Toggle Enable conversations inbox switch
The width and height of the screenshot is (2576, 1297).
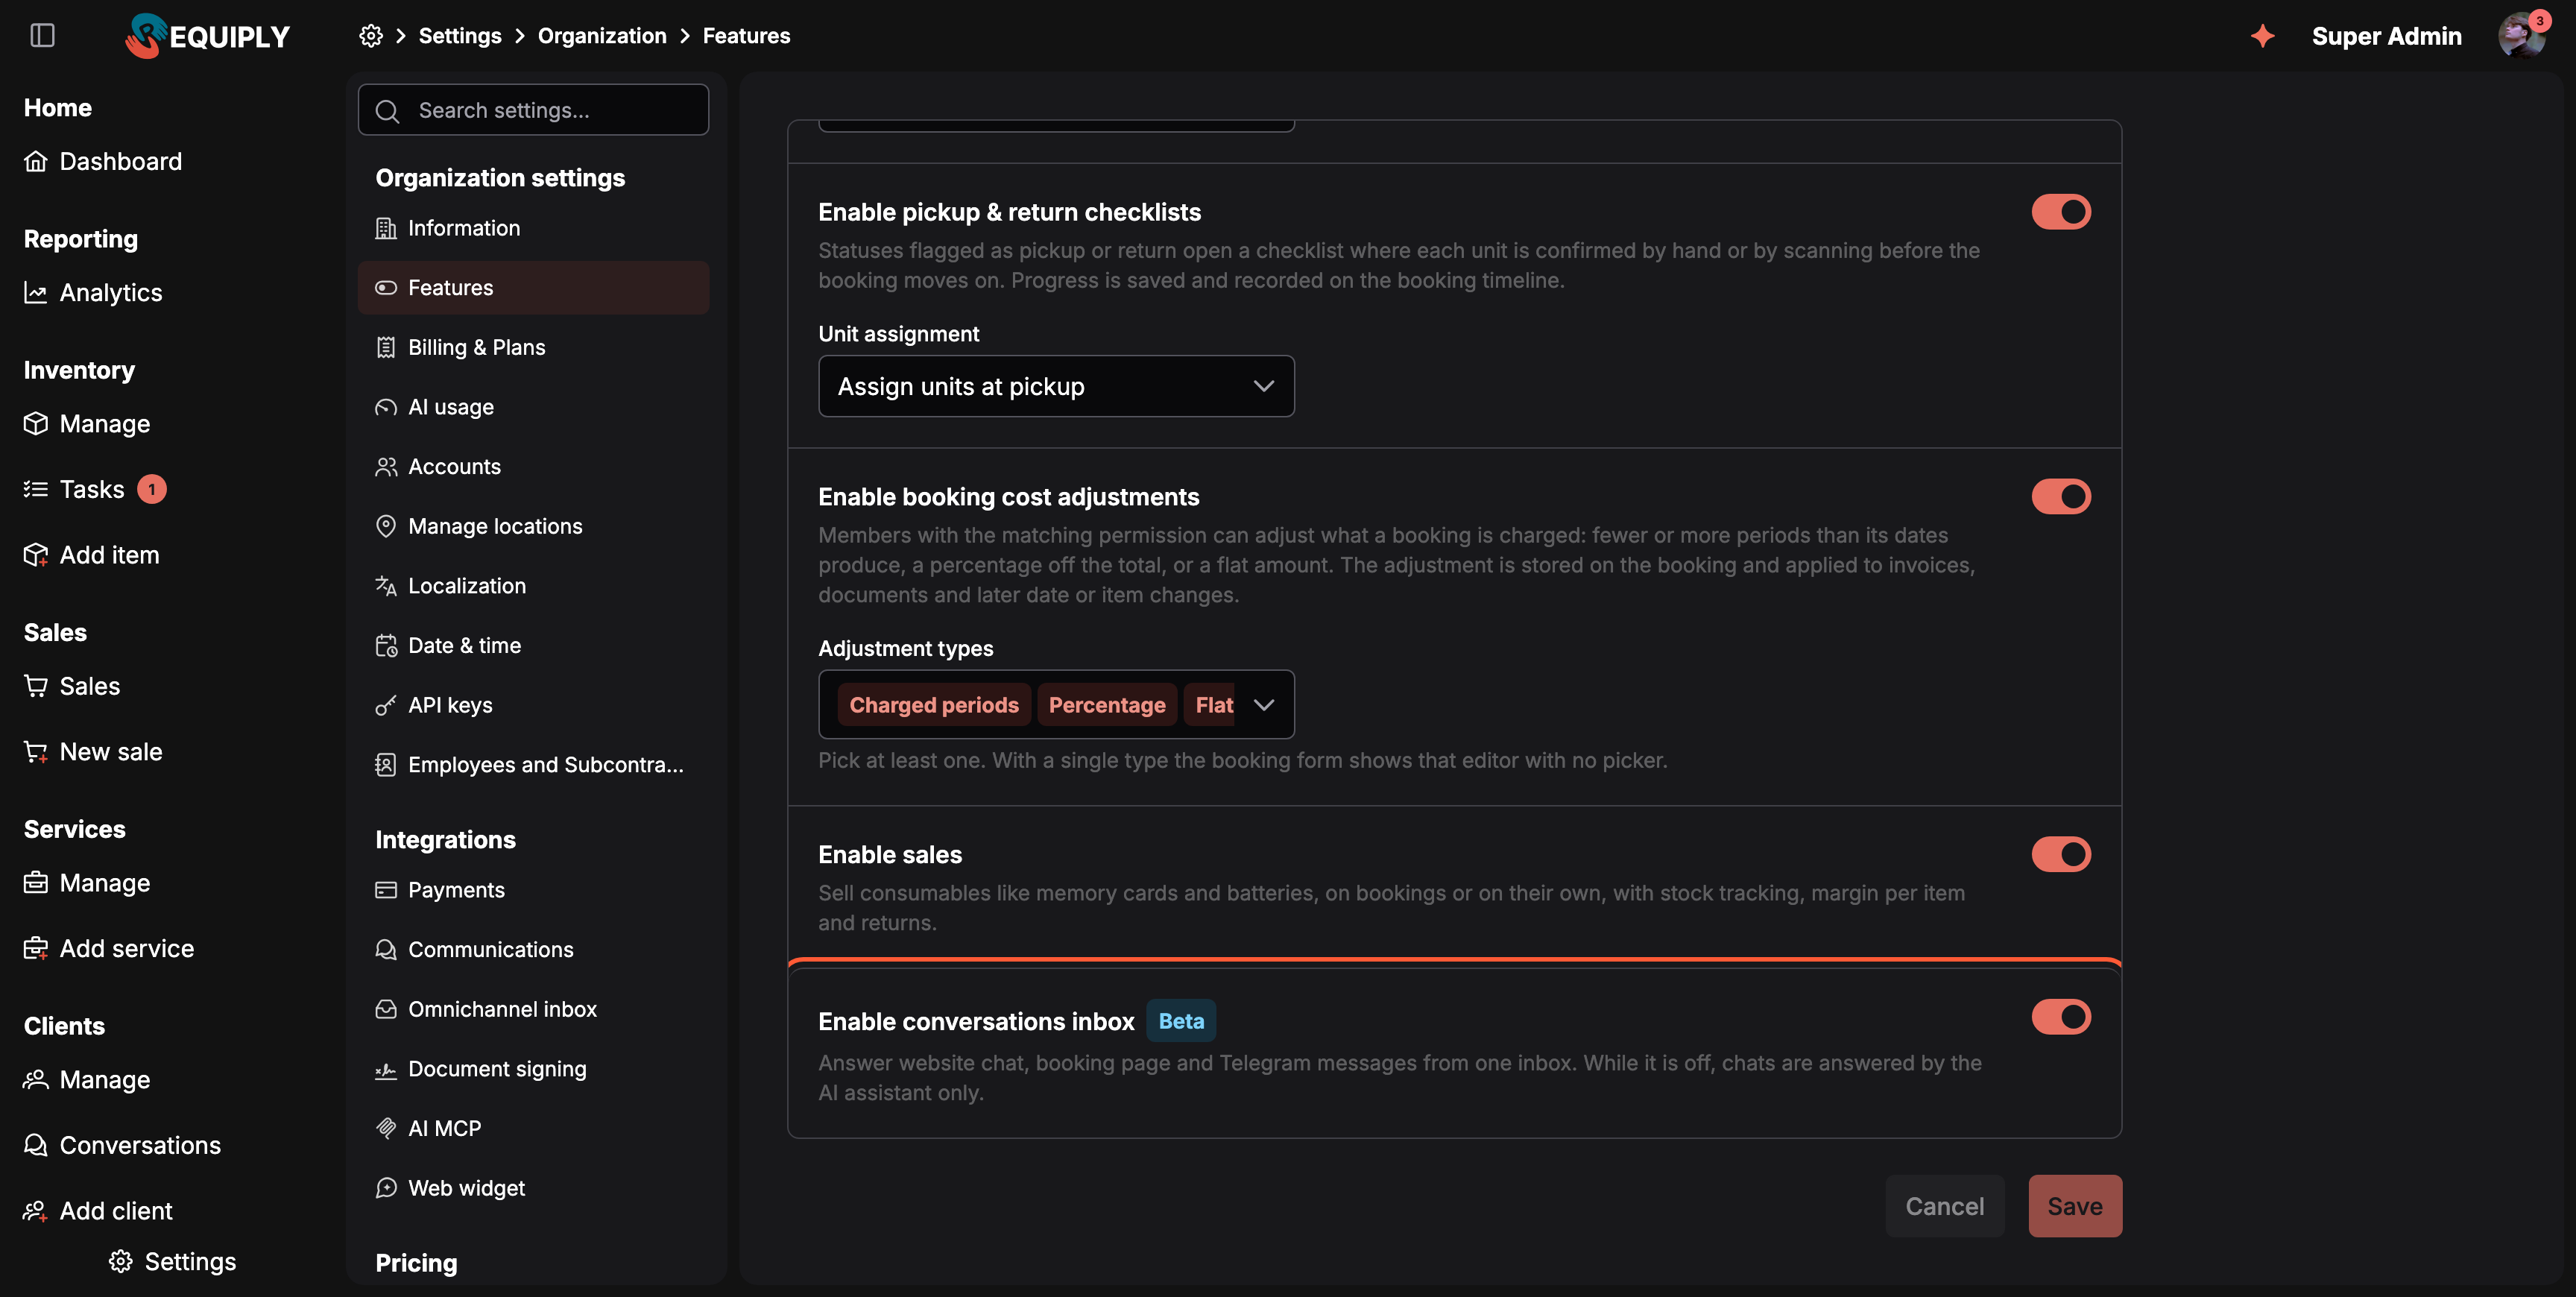click(x=2060, y=1017)
